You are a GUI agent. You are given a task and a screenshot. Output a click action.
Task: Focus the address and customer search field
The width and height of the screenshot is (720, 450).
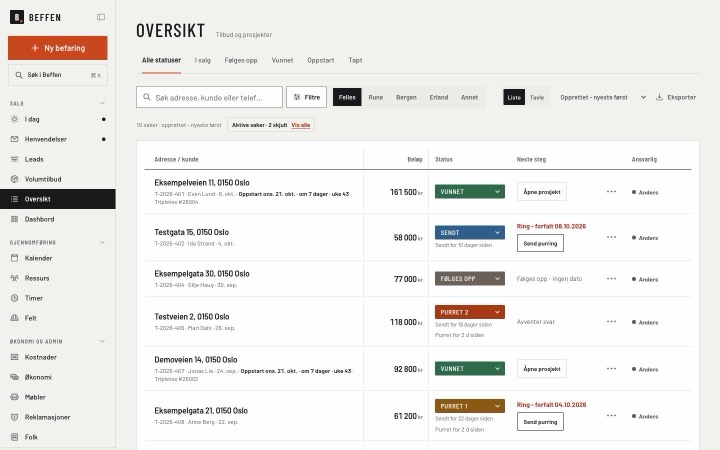(209, 97)
